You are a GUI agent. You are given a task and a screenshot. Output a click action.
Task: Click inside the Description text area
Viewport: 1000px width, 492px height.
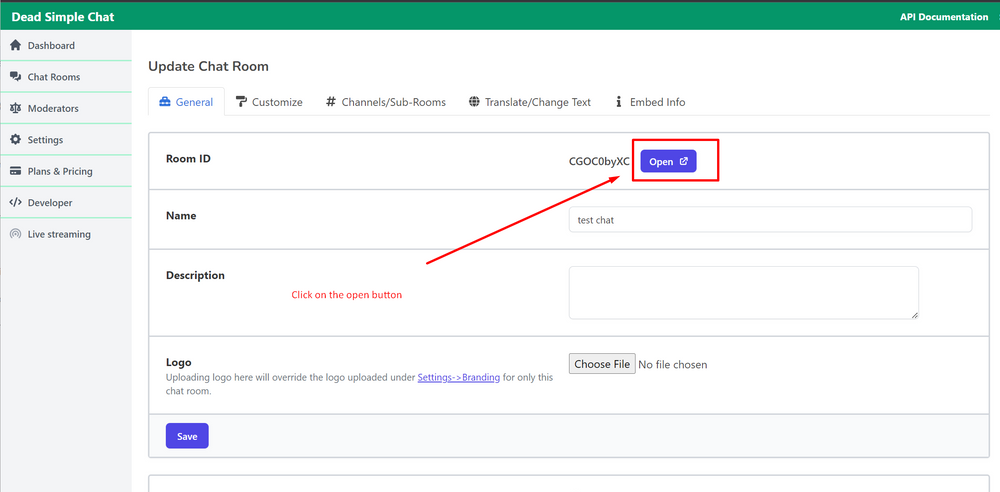[x=743, y=292]
